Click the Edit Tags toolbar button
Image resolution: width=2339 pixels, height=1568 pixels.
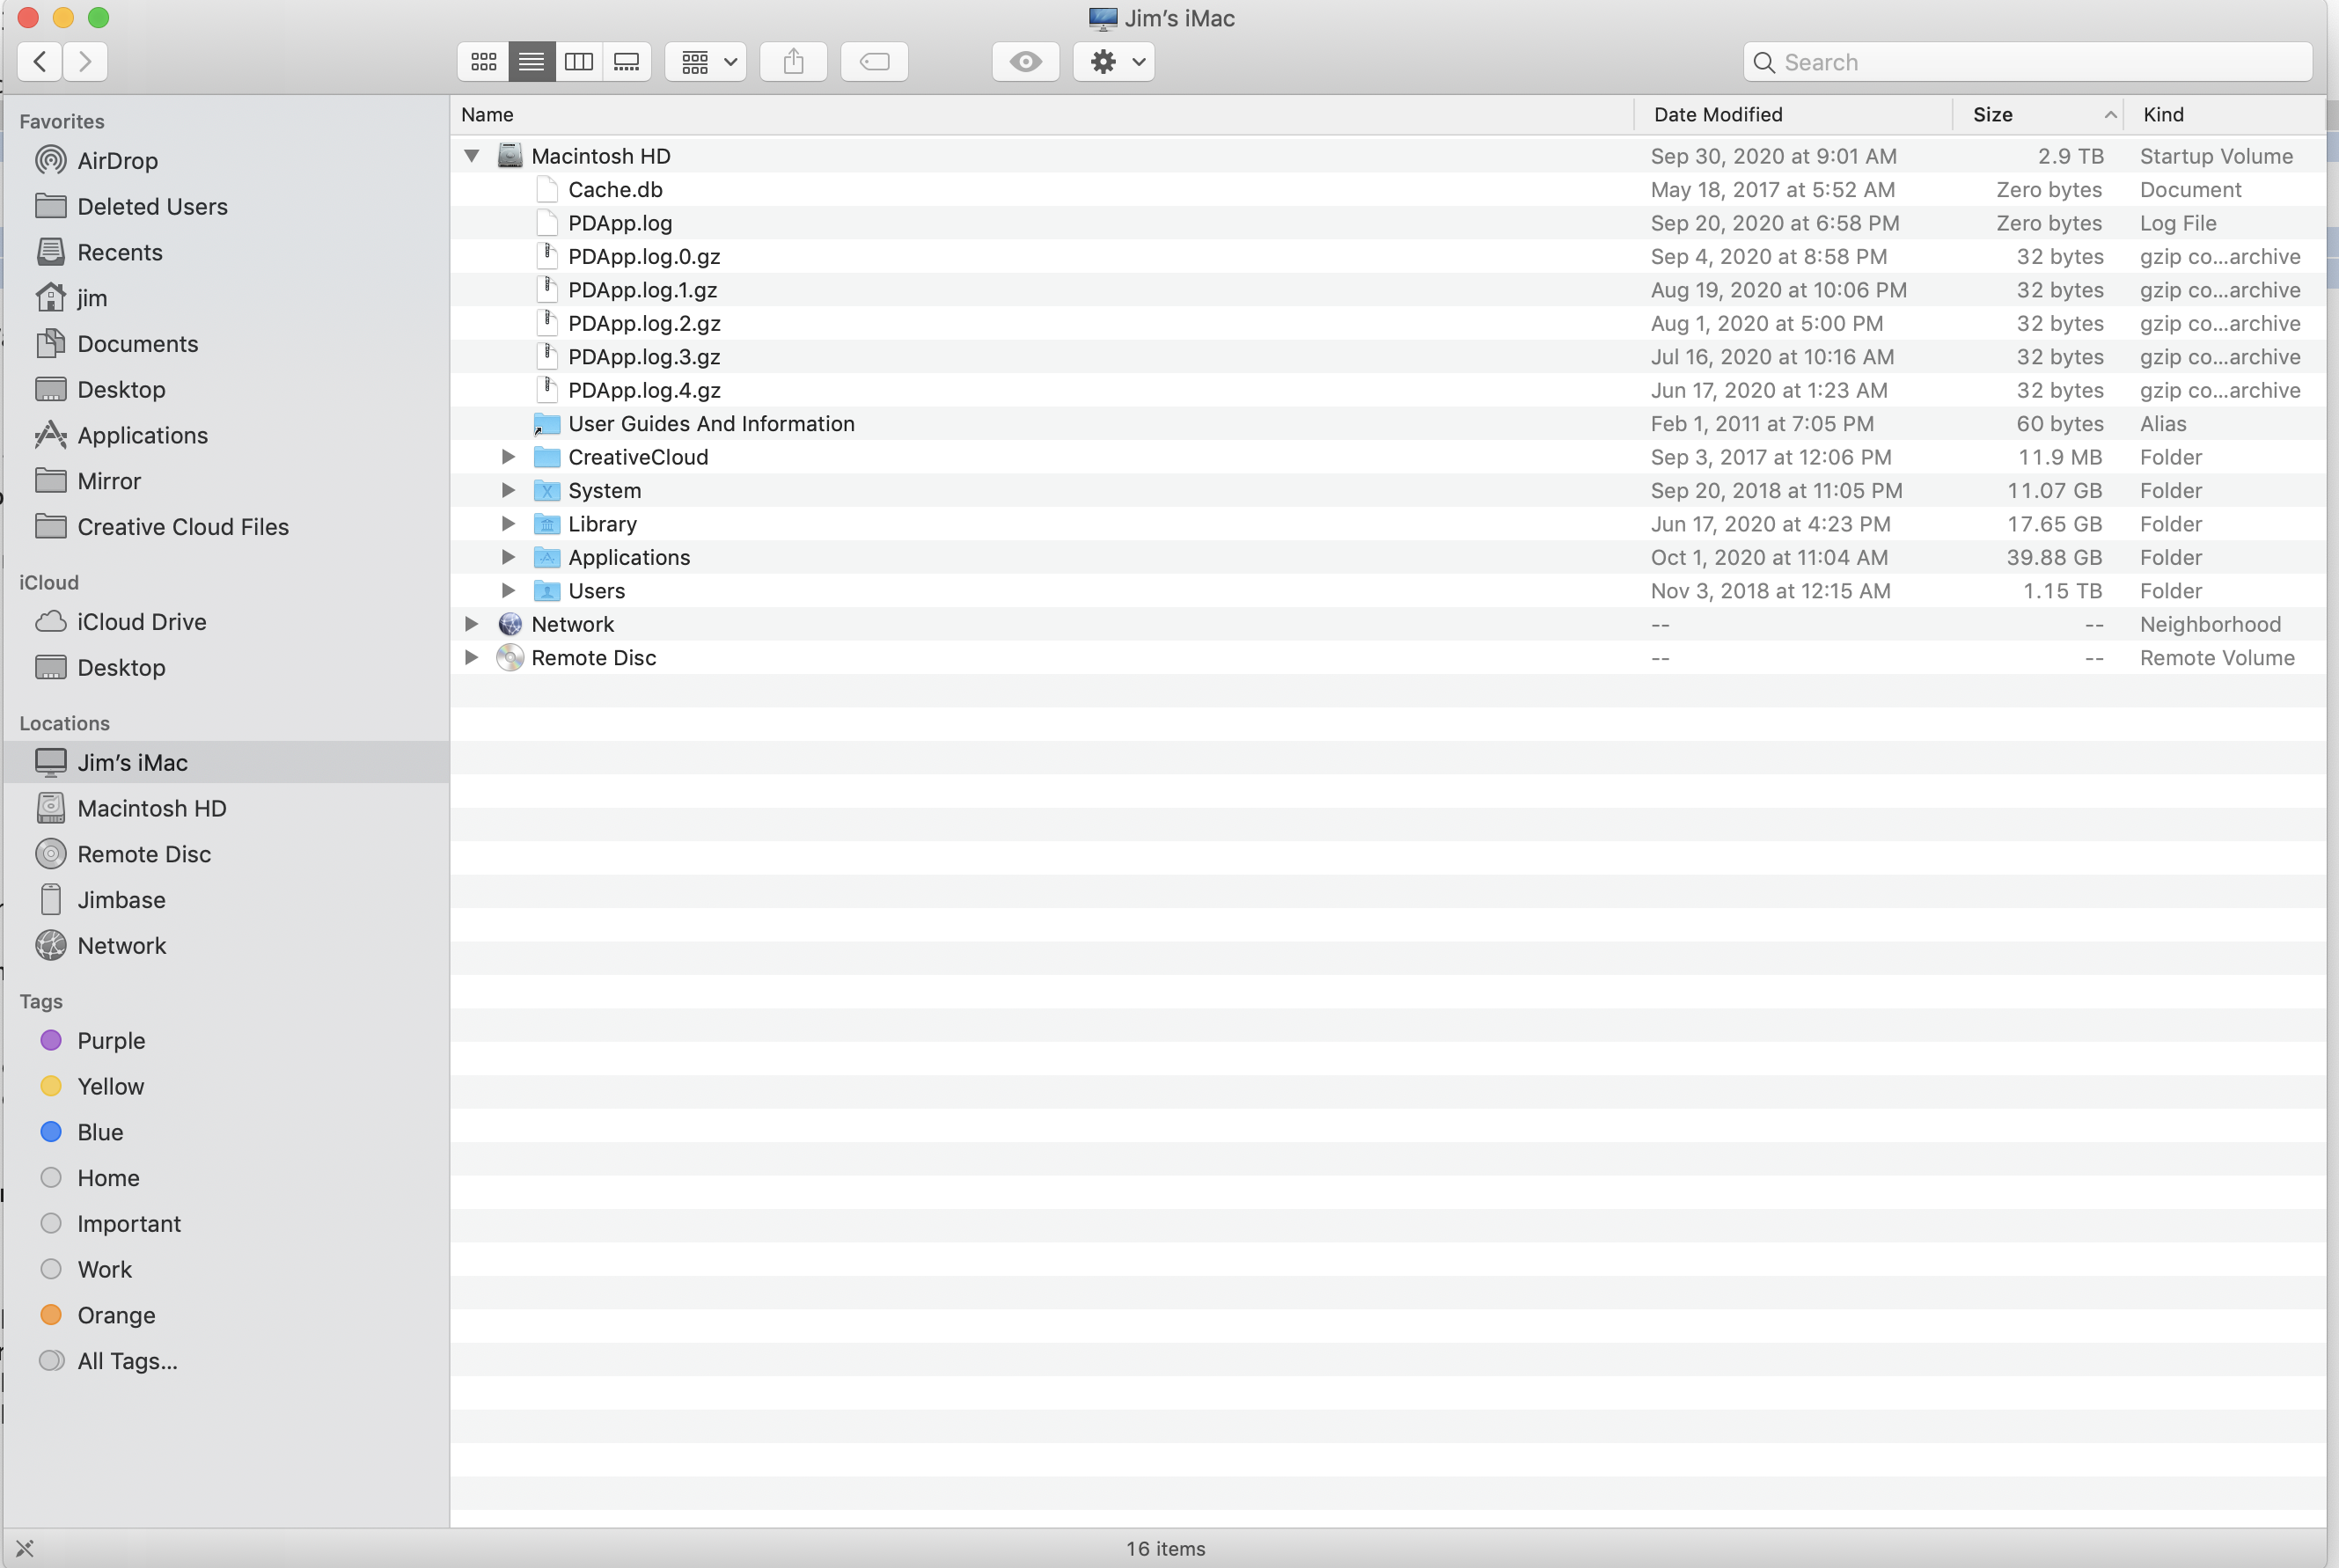(874, 62)
